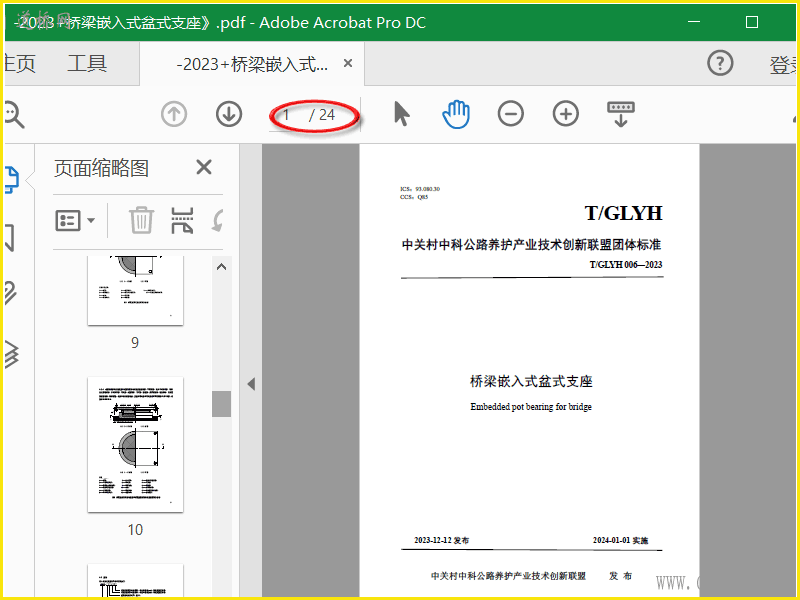Open the search magnifier tool

click(13, 114)
